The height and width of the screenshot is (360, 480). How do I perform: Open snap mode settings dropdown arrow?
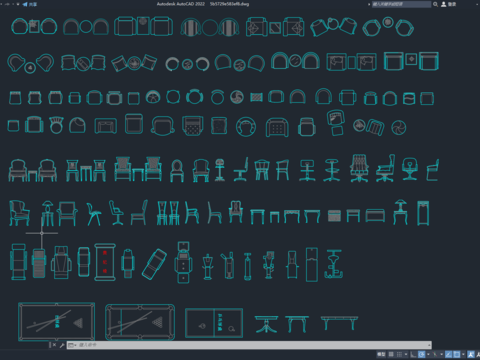[406, 354]
